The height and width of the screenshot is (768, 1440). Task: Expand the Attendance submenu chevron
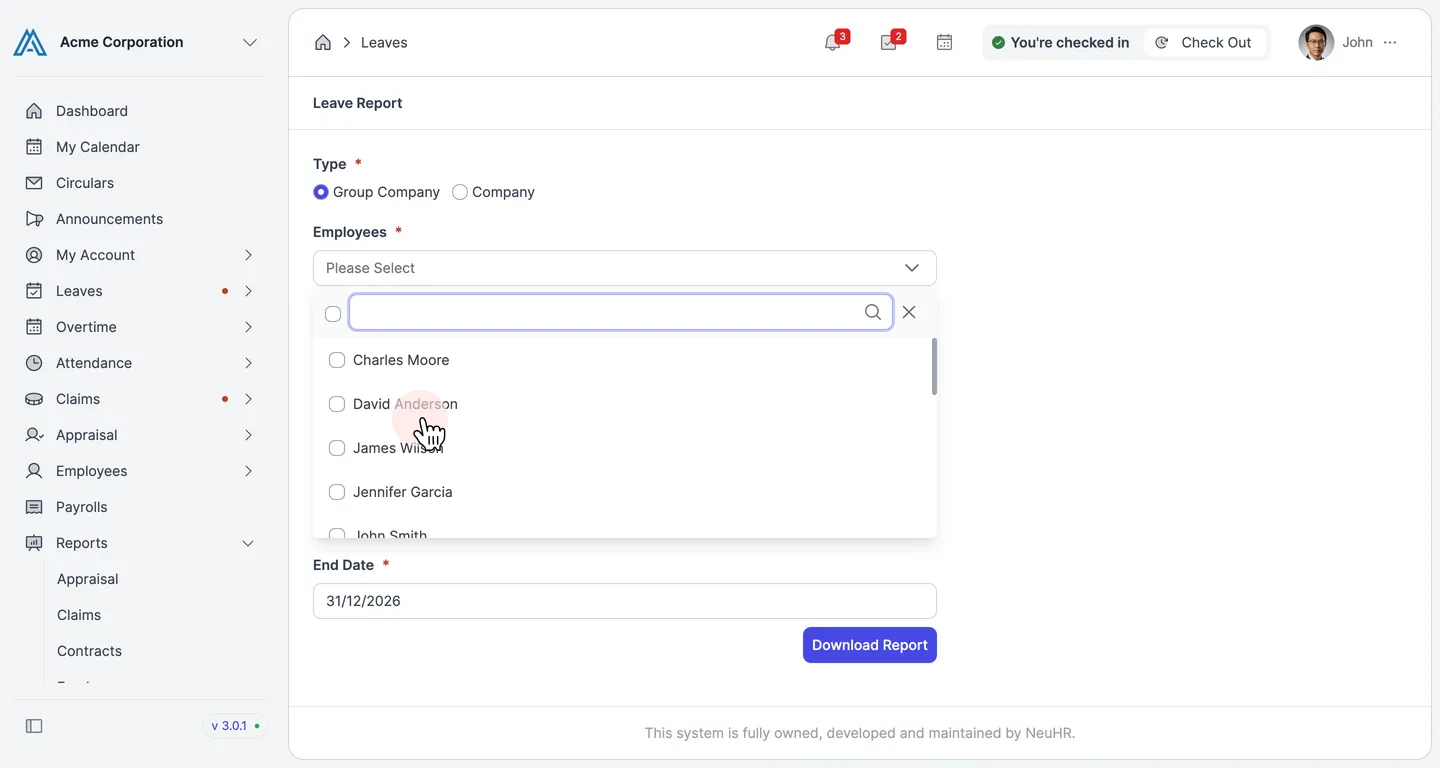click(248, 363)
